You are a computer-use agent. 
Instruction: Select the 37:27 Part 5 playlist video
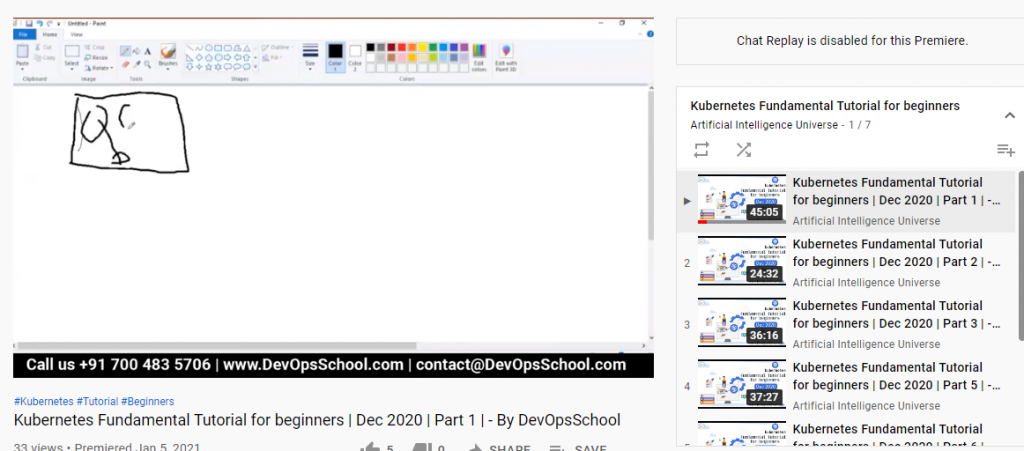pos(741,384)
